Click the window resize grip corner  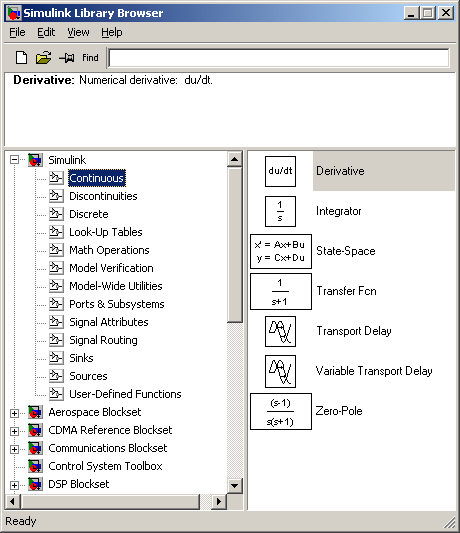(x=449, y=523)
